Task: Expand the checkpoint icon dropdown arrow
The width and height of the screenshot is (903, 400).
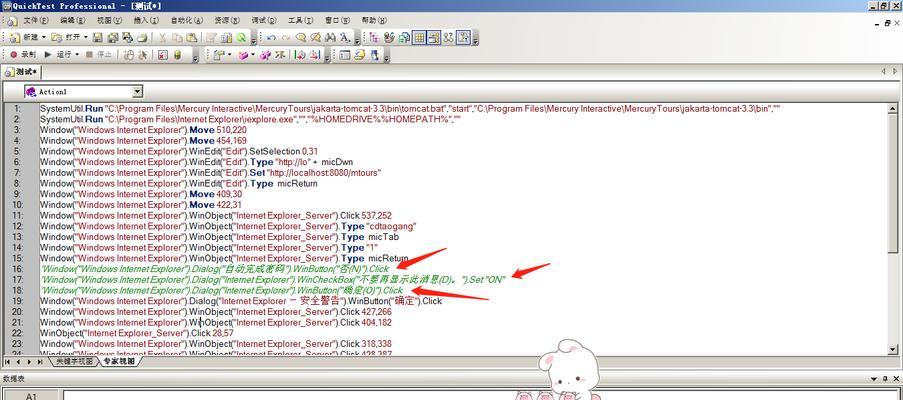Action: [x=230, y=55]
